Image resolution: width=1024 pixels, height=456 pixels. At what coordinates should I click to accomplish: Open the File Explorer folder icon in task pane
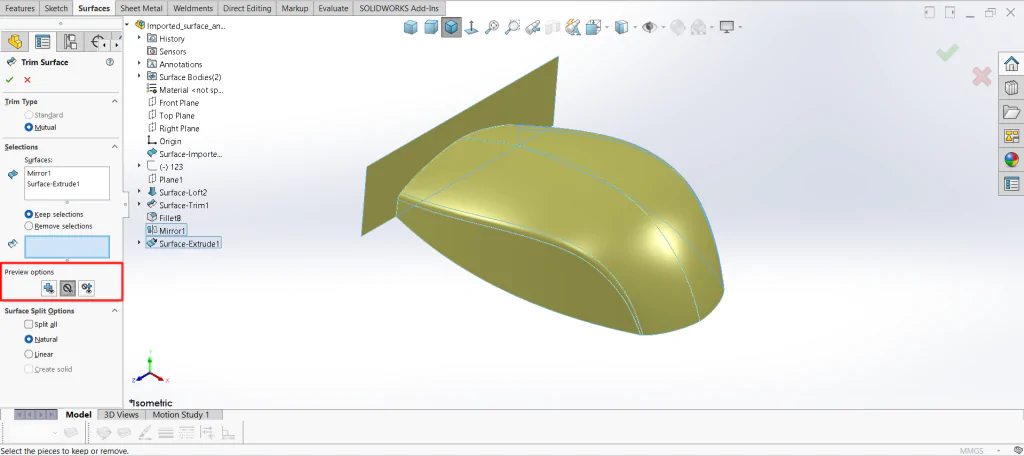coord(1012,112)
